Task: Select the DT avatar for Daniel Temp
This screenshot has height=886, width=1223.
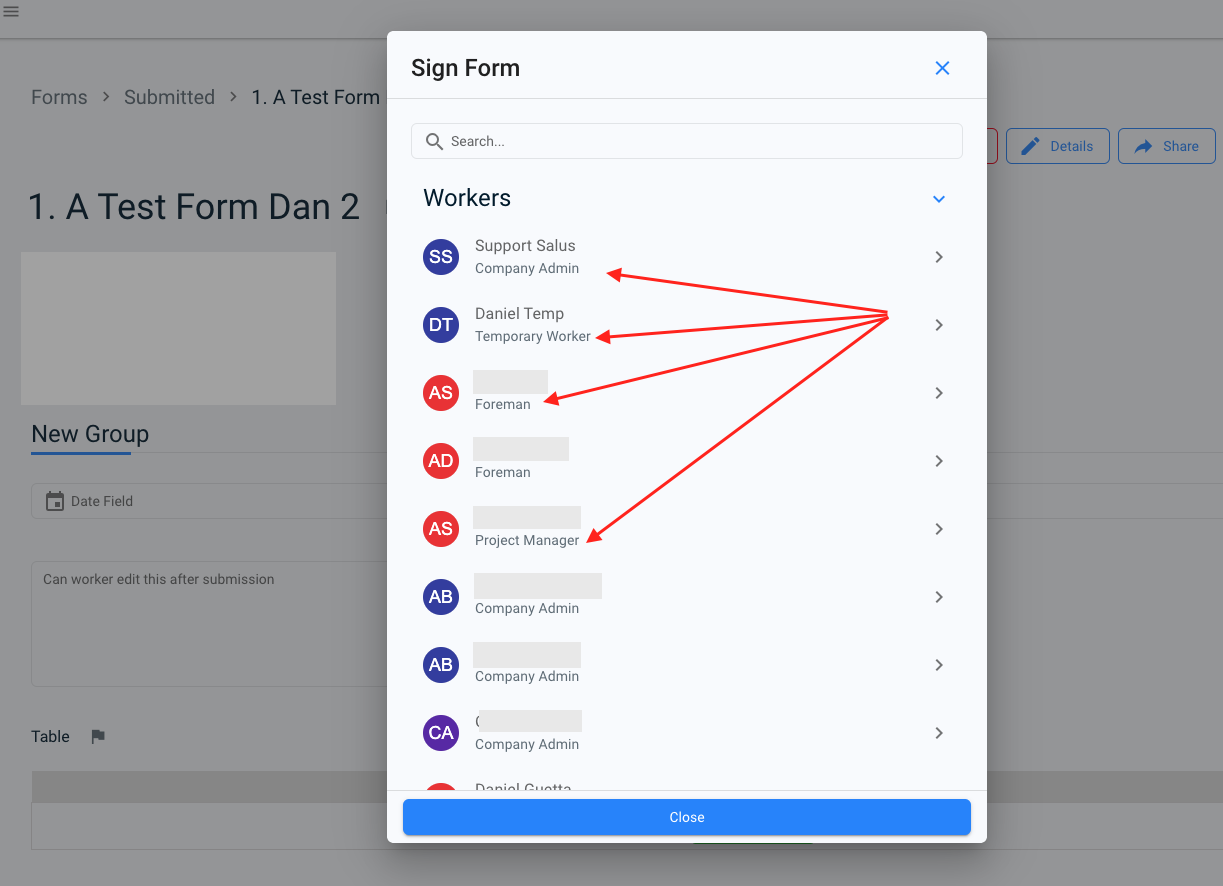Action: click(441, 325)
